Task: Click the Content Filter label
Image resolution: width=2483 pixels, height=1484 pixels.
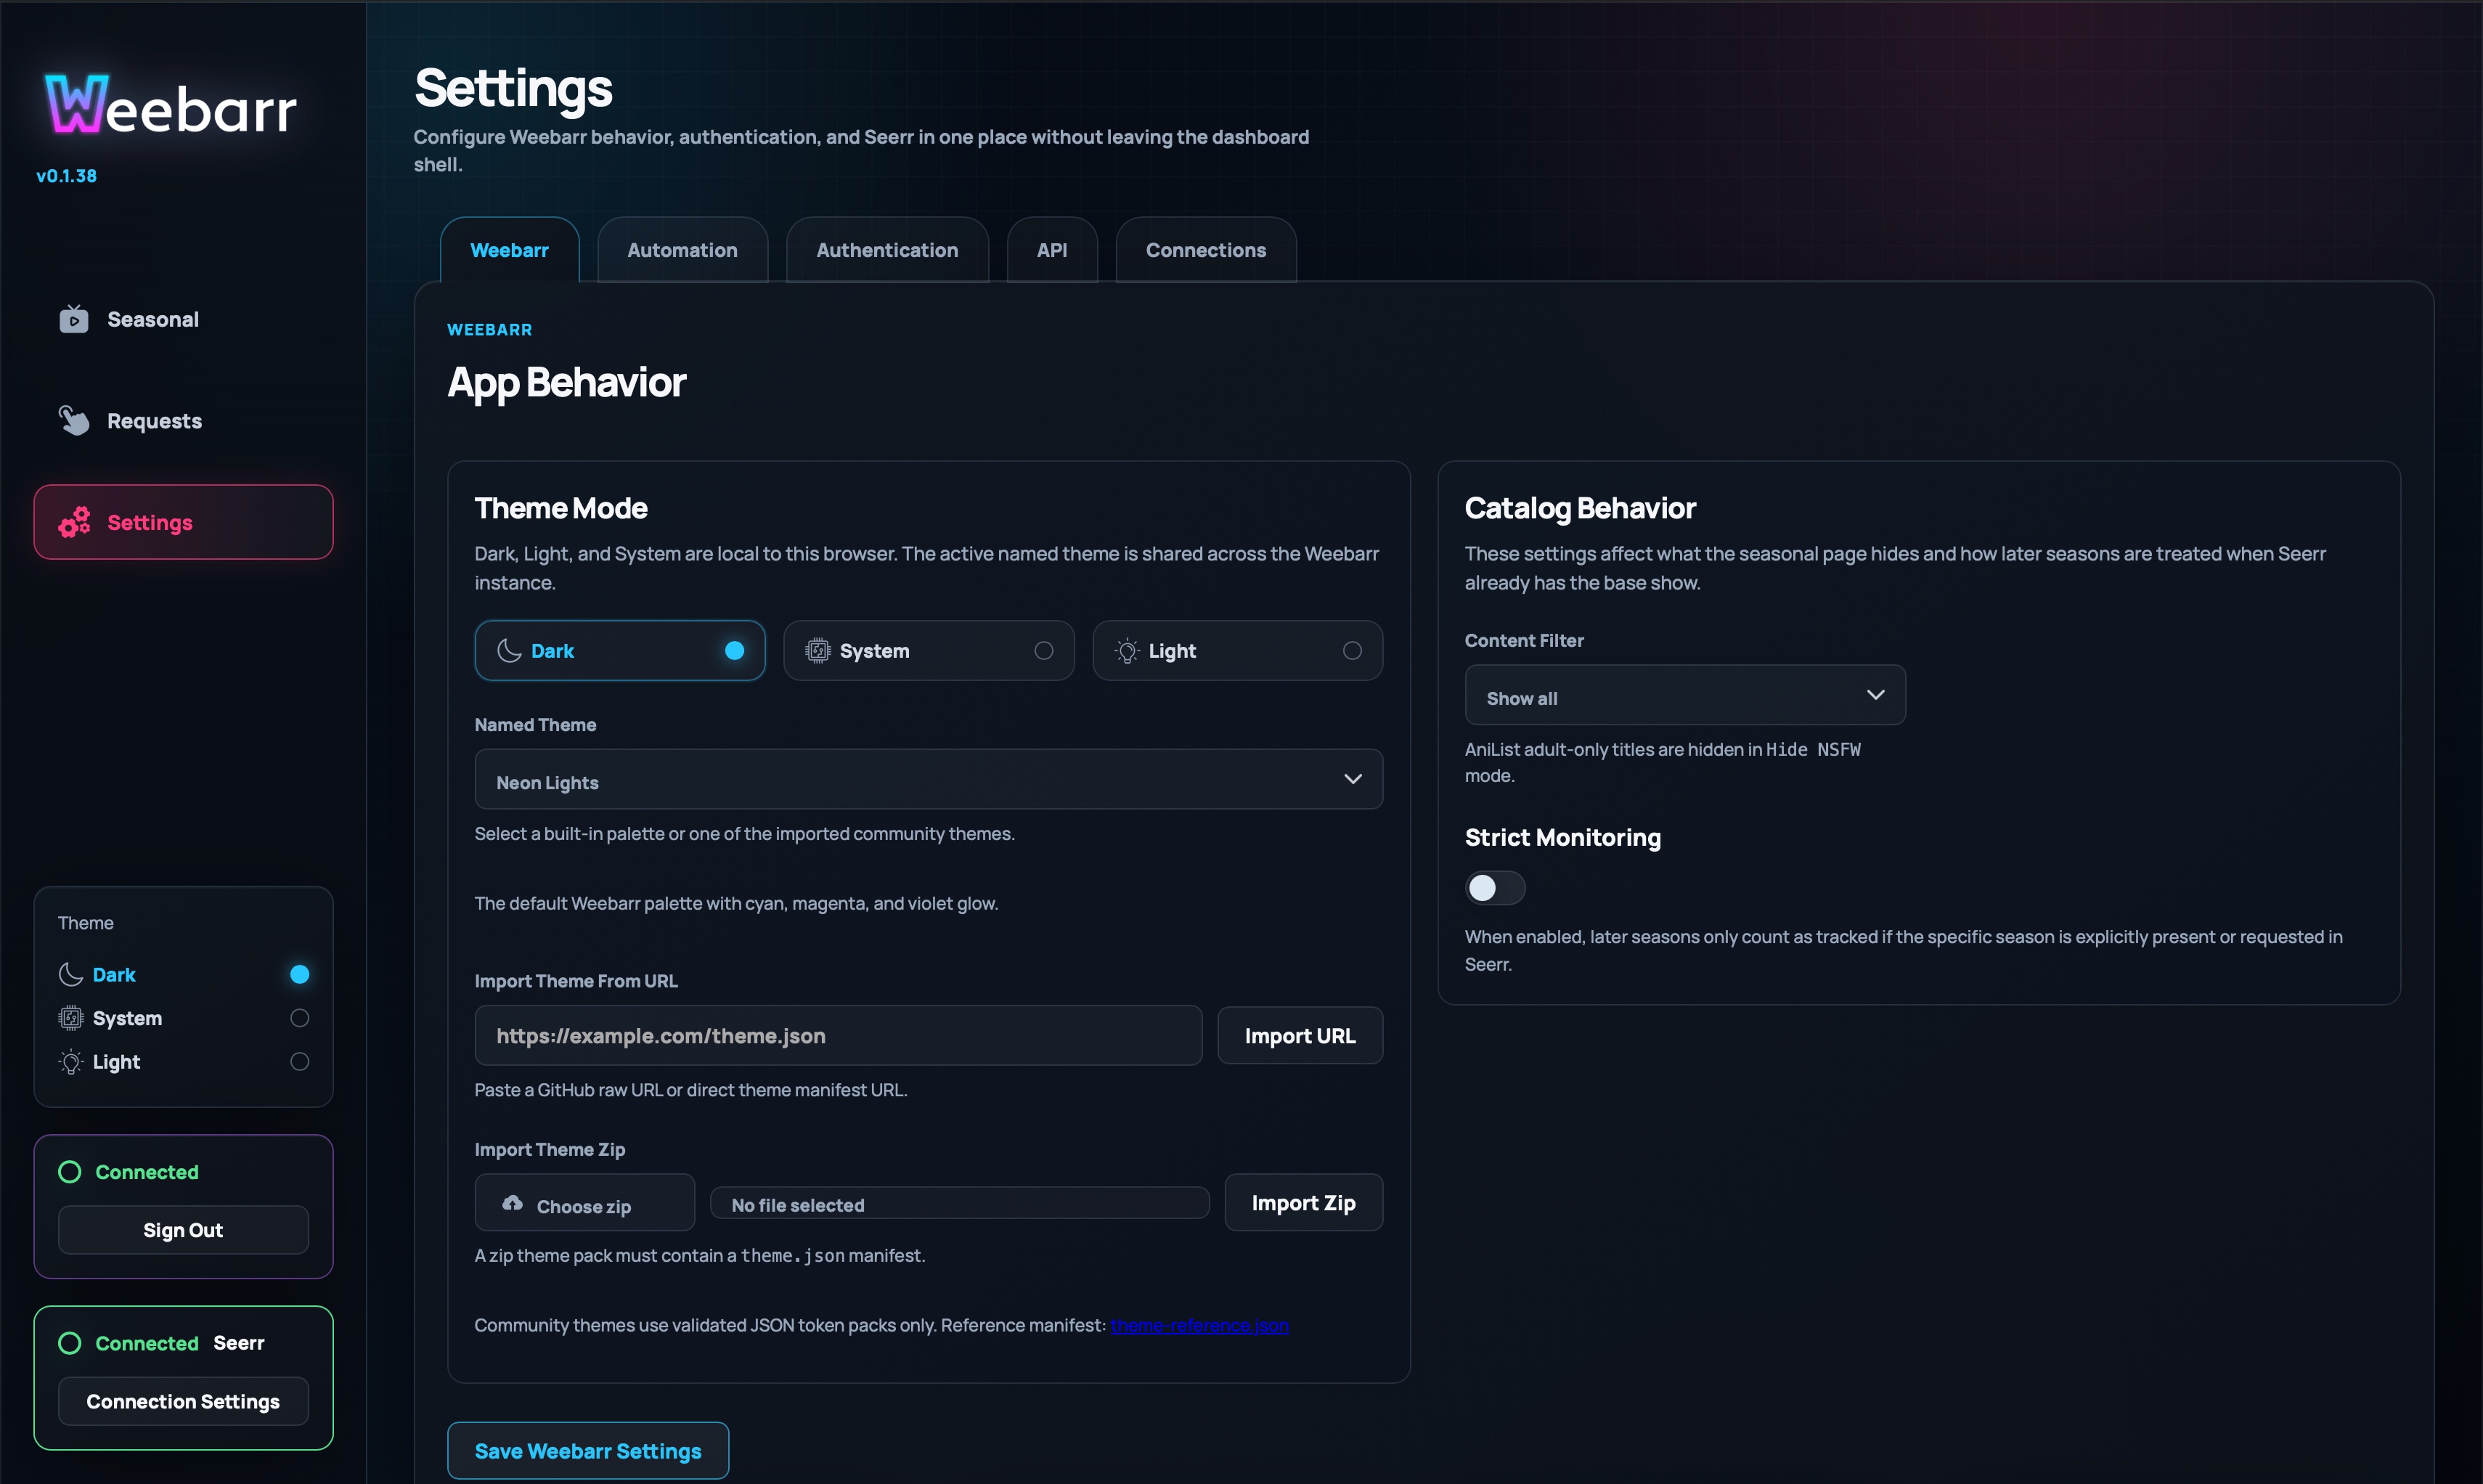Action: (1524, 641)
